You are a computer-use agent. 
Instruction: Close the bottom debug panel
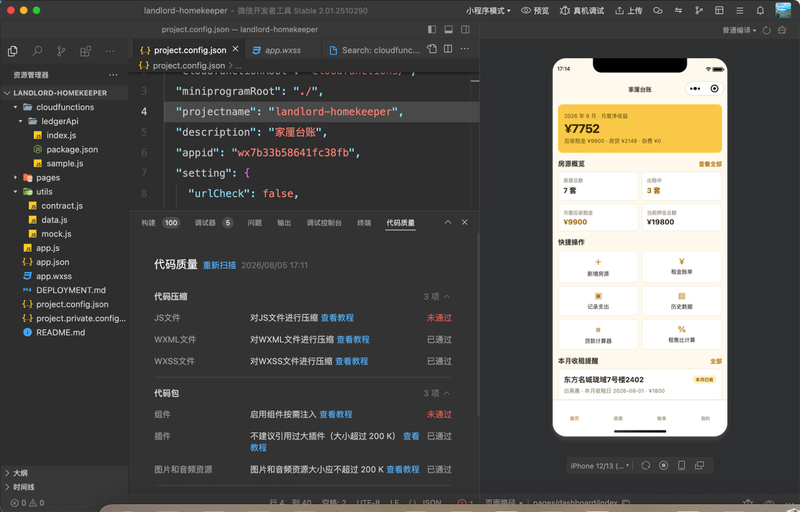[x=464, y=222]
